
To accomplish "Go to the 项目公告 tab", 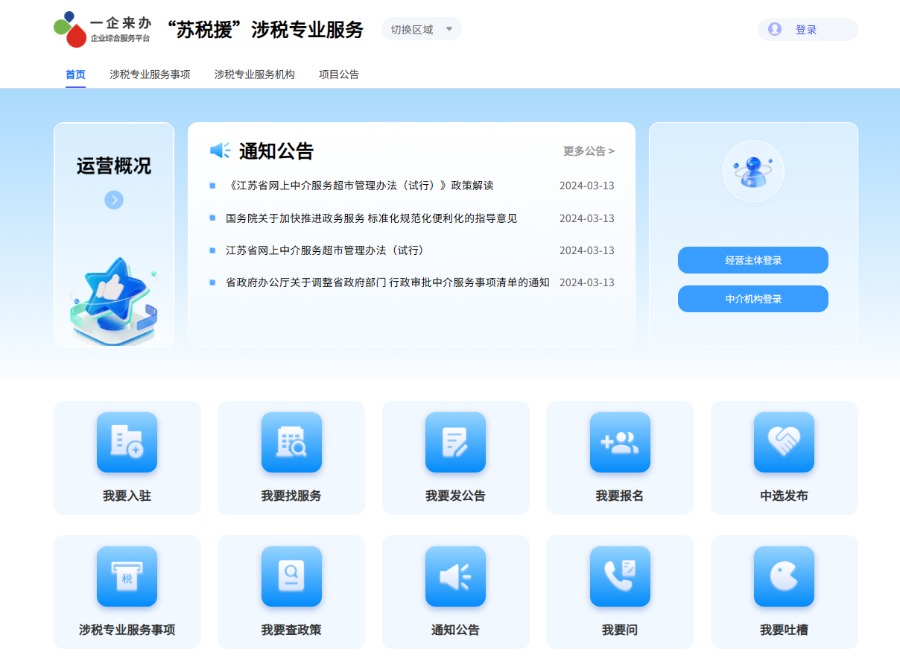I will point(339,75).
